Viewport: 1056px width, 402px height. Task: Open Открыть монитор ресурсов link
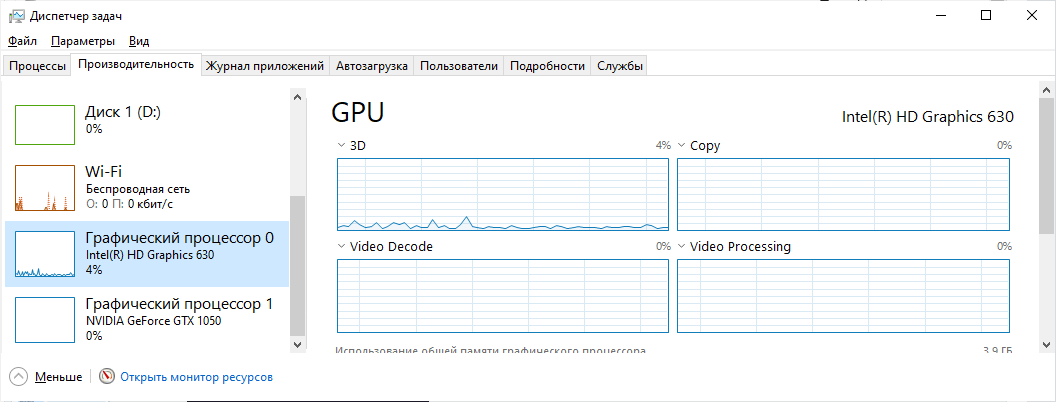pos(196,377)
